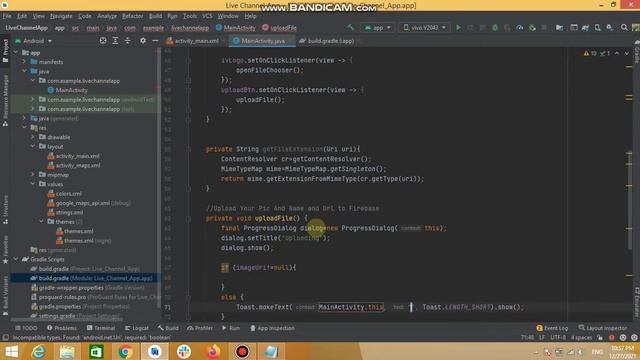
Task: Collapse the themes folder
Action: coord(41,221)
